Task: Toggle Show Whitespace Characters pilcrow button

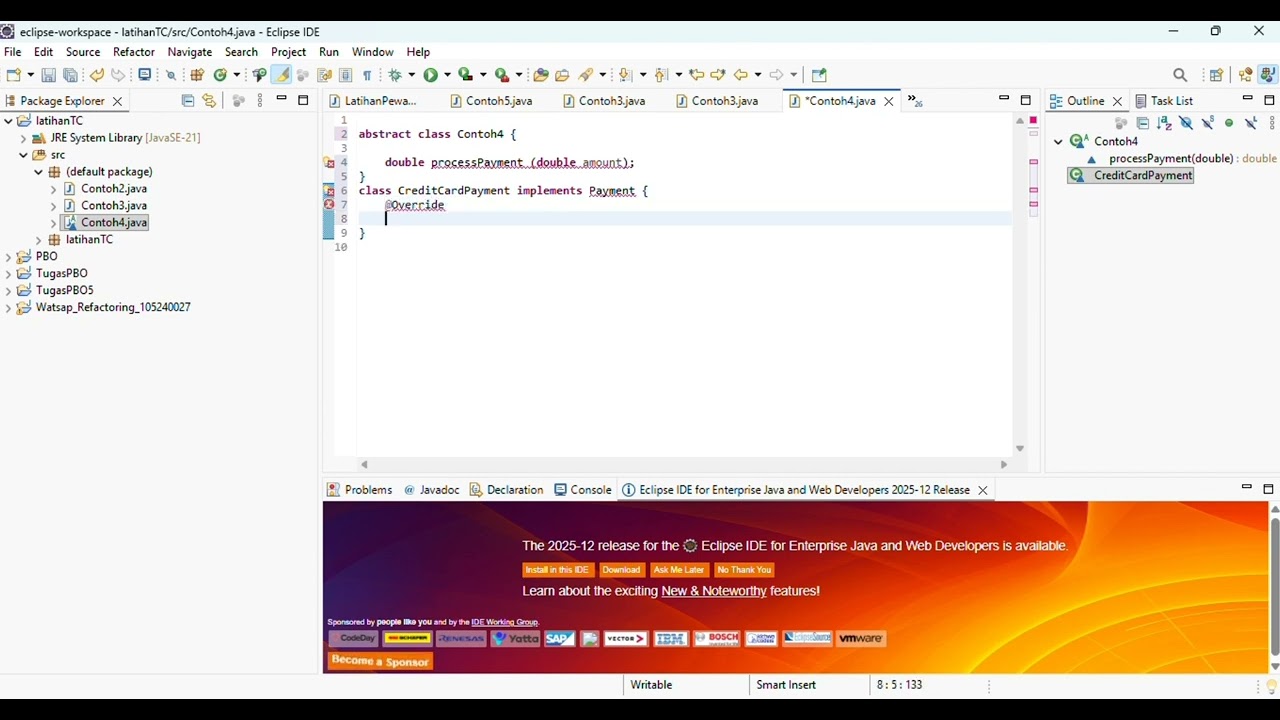Action: [x=367, y=75]
